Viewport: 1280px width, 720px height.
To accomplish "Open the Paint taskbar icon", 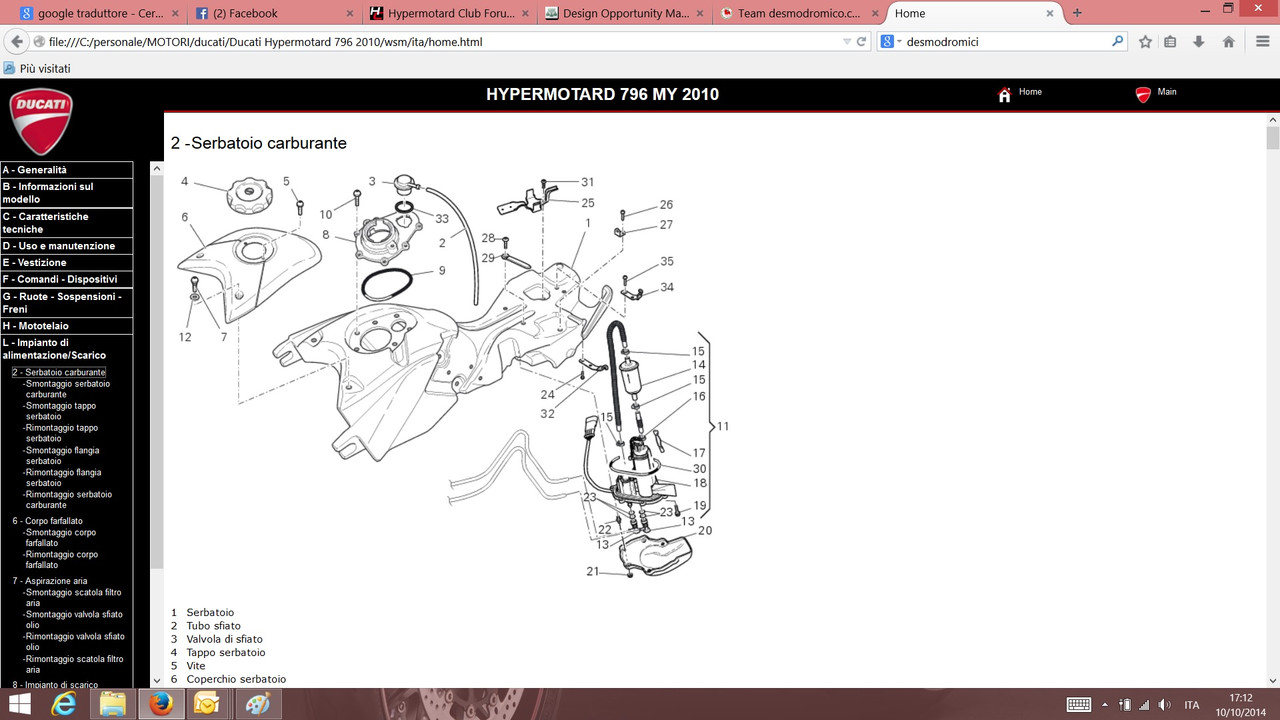I will point(257,705).
